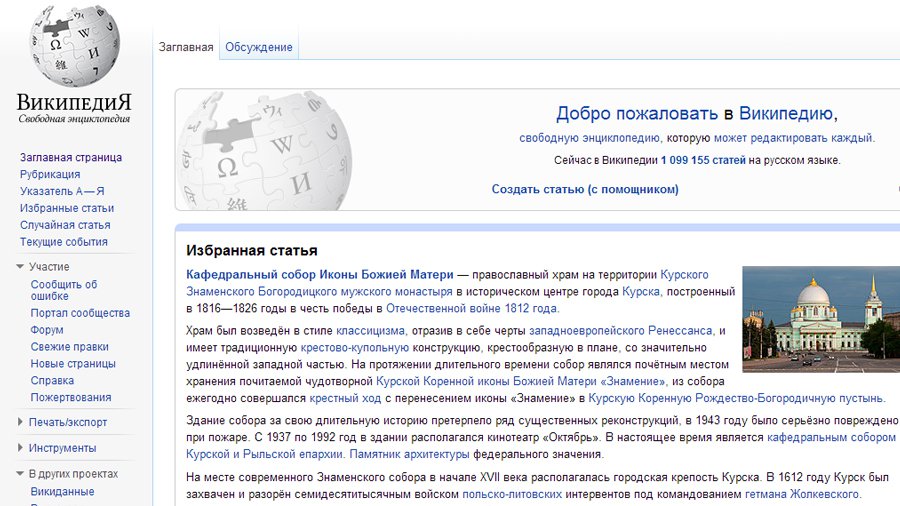This screenshot has width=900, height=506.
Task: Follow the крестный ход link
Action: tap(345, 398)
